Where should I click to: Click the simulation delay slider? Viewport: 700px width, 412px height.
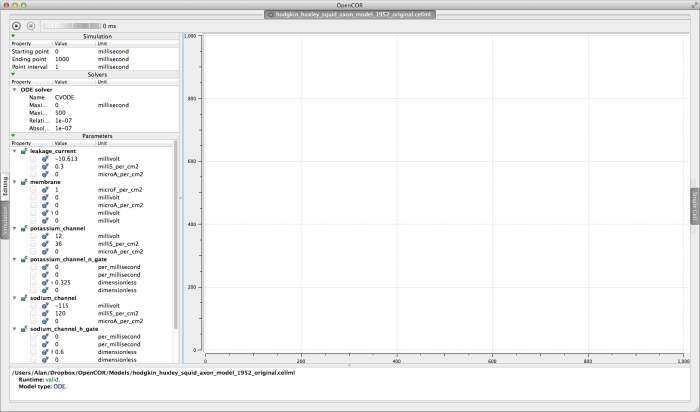click(68, 24)
